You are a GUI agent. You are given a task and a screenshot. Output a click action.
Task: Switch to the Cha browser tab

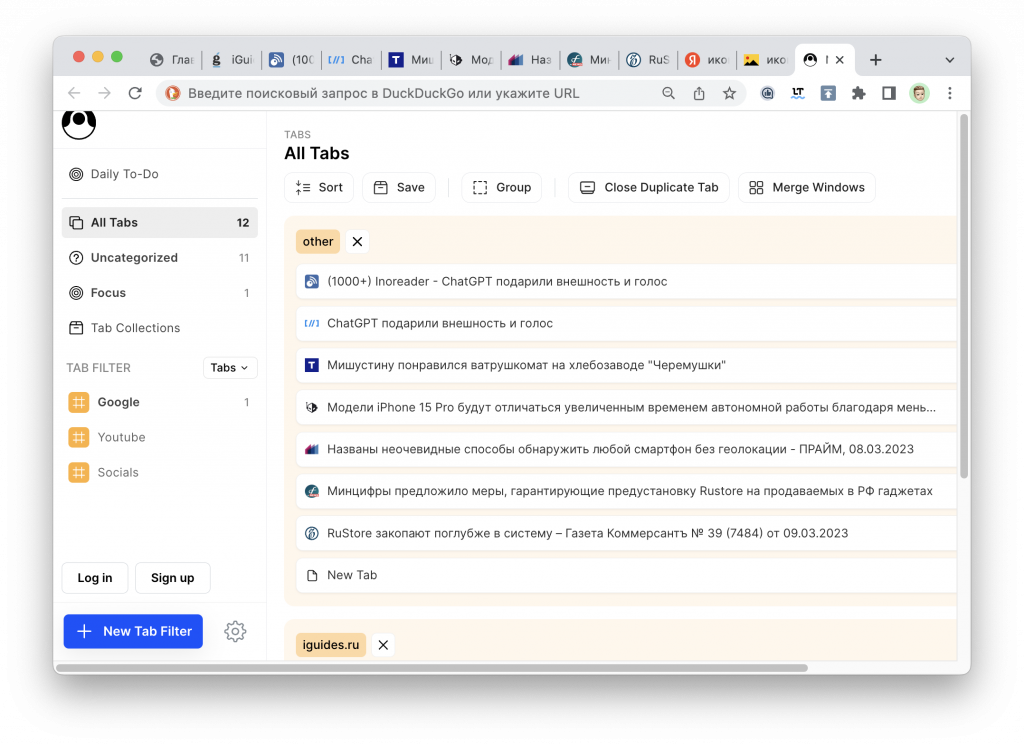350,60
